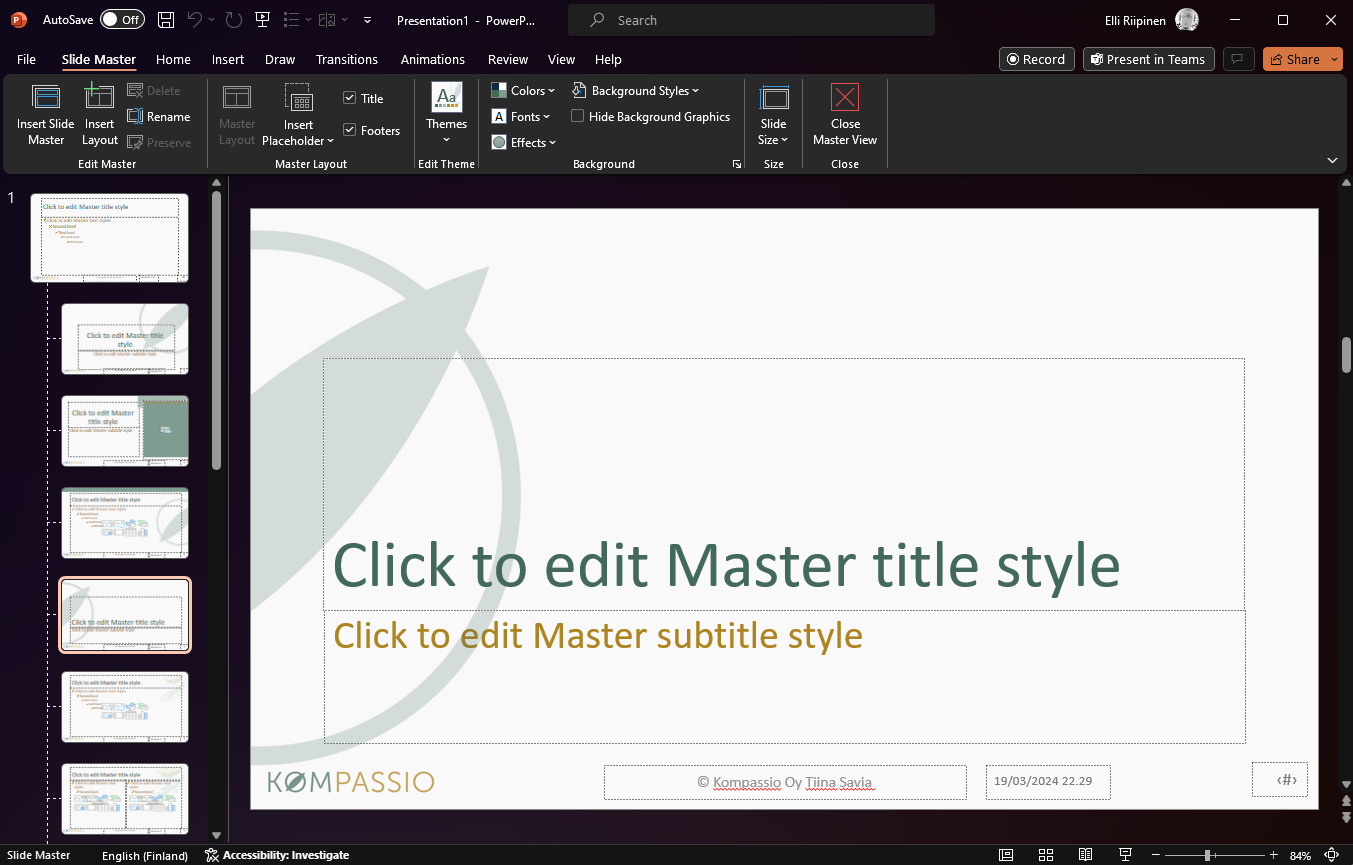The width and height of the screenshot is (1353, 865).
Task: Click the PowerPoint app logo
Action: 18,20
